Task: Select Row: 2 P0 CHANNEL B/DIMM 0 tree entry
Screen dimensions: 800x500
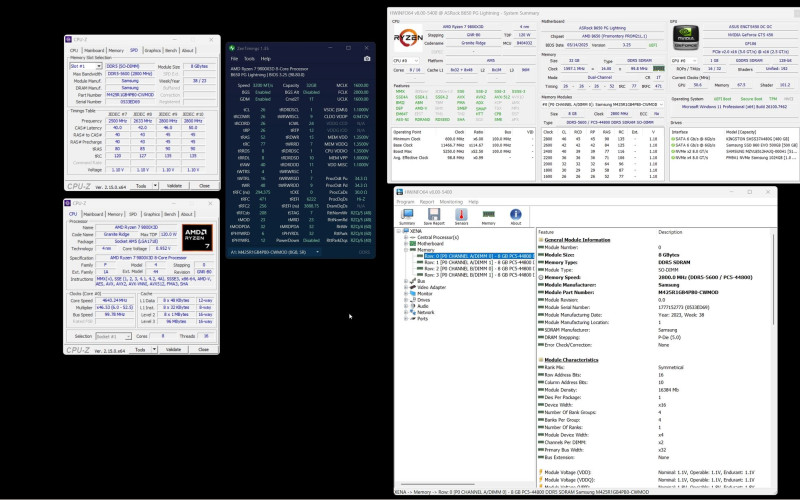Action: [479, 268]
